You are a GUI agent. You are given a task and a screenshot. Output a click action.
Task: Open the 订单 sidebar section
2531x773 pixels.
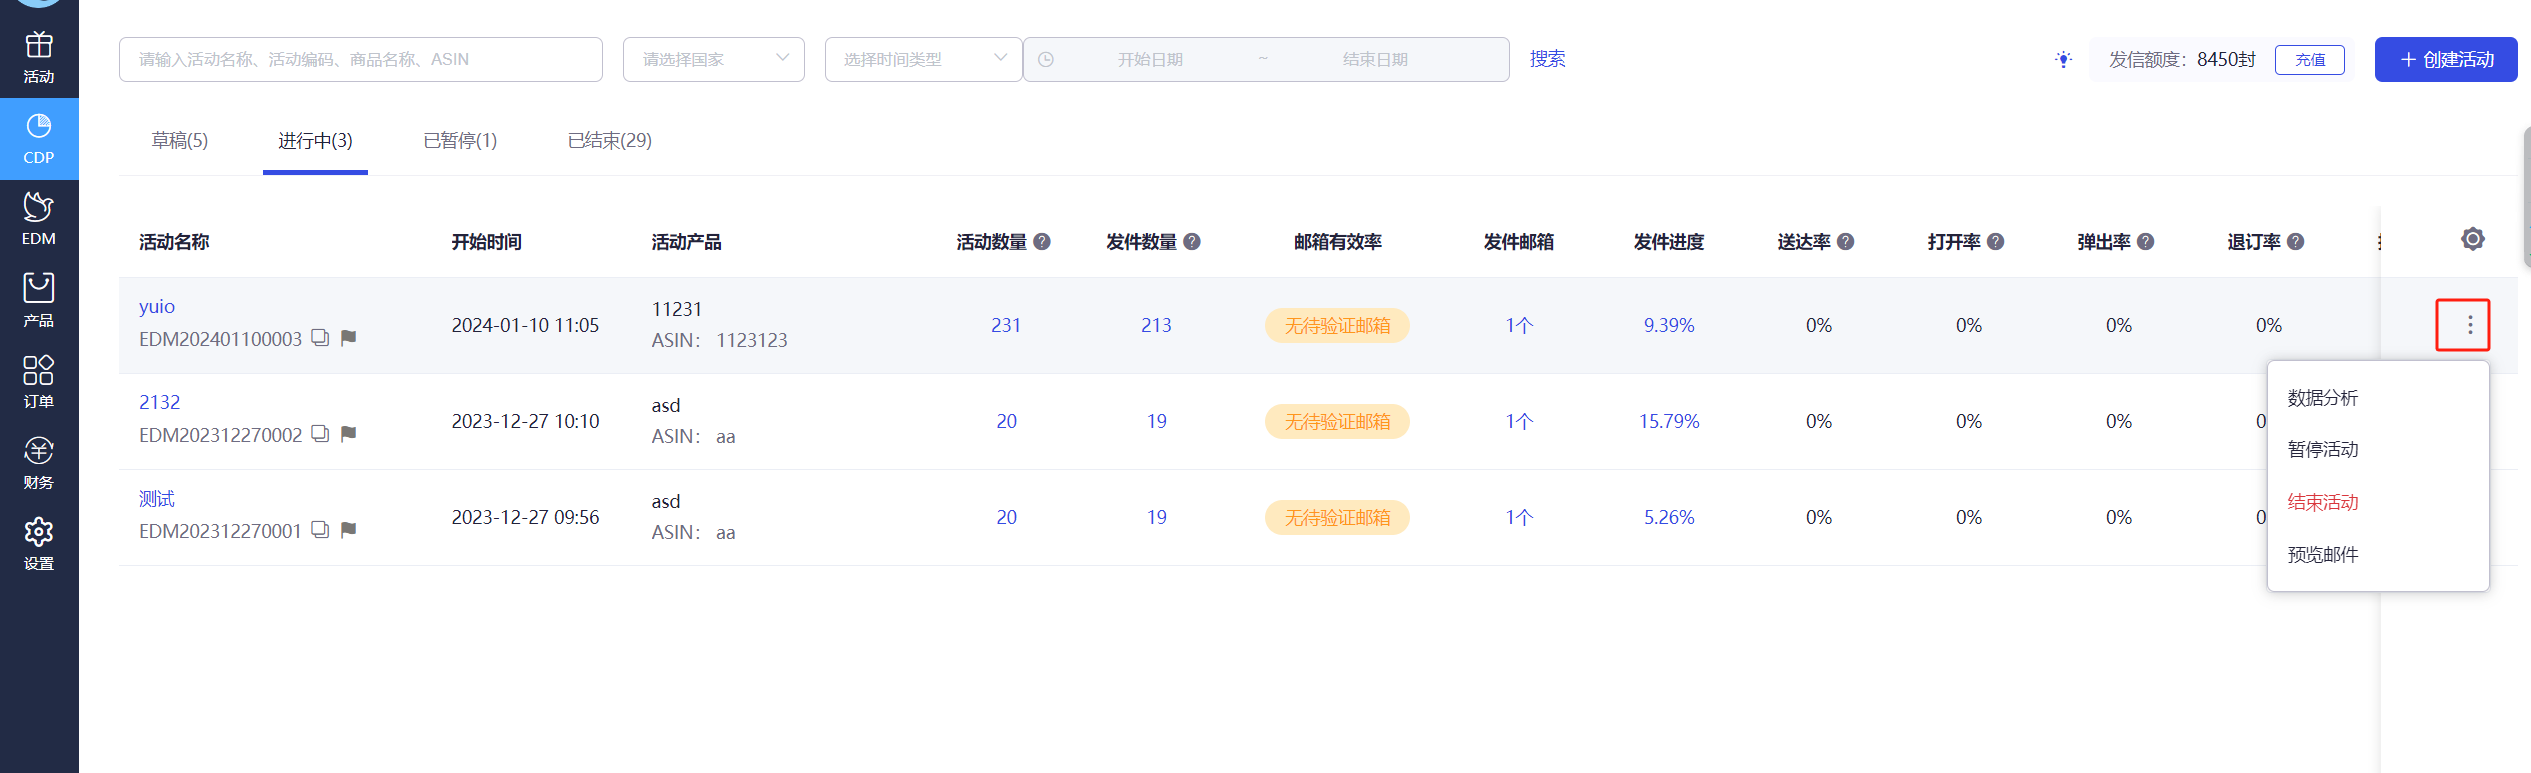39,382
